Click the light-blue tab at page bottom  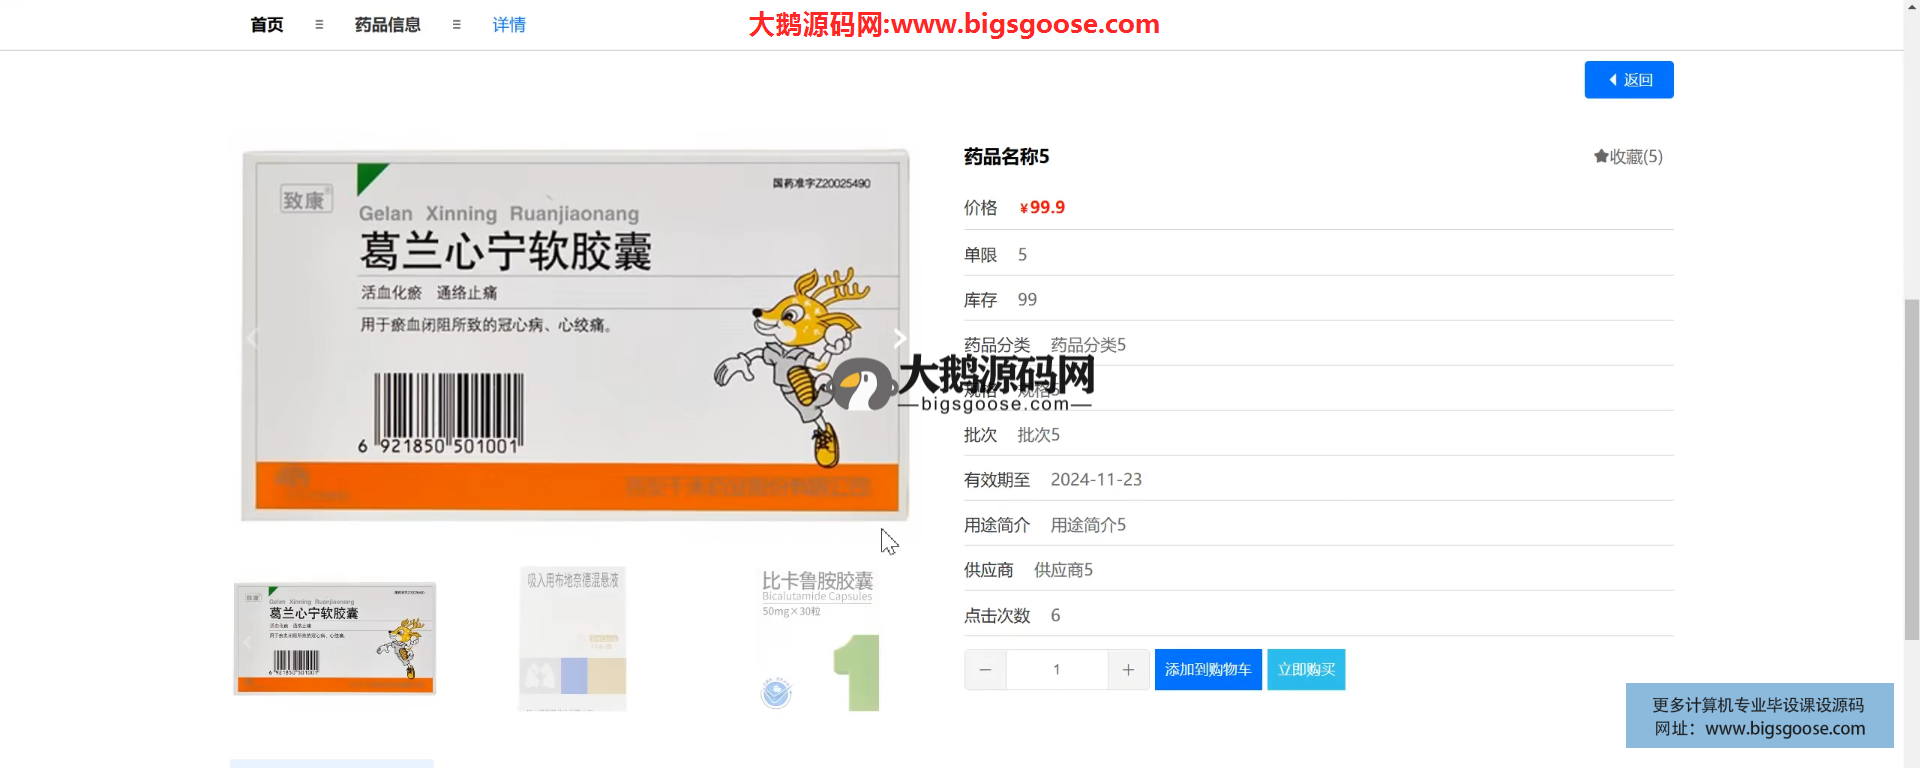coord(331,763)
